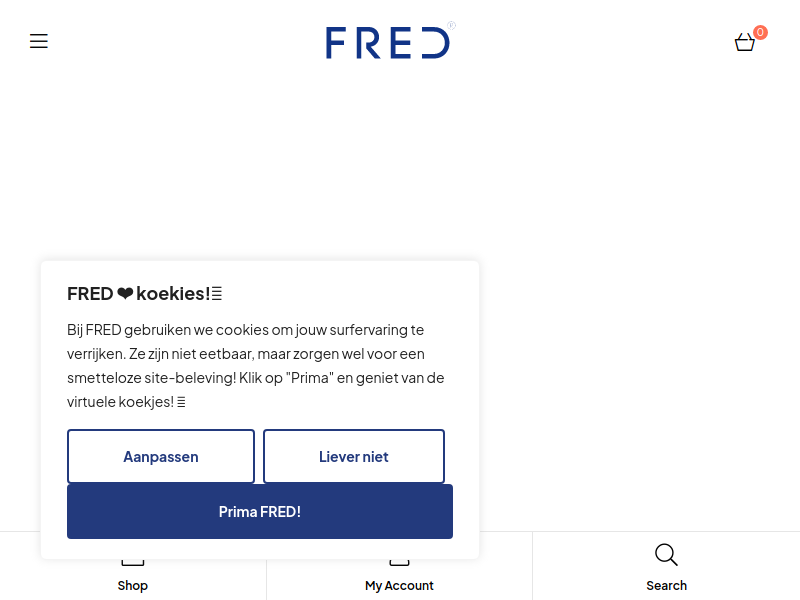Screen dimensions: 800x600
Task: Click the Search magnifier icon
Action: (666, 555)
